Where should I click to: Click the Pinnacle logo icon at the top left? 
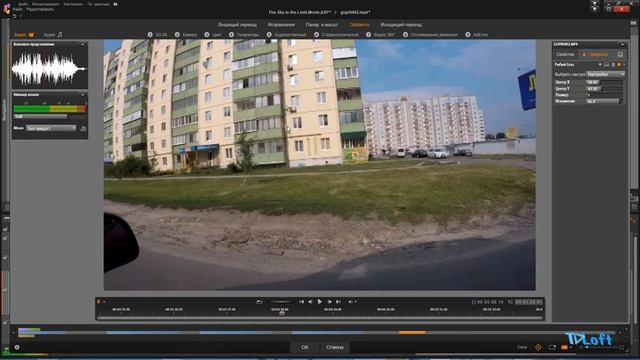(x=6, y=9)
